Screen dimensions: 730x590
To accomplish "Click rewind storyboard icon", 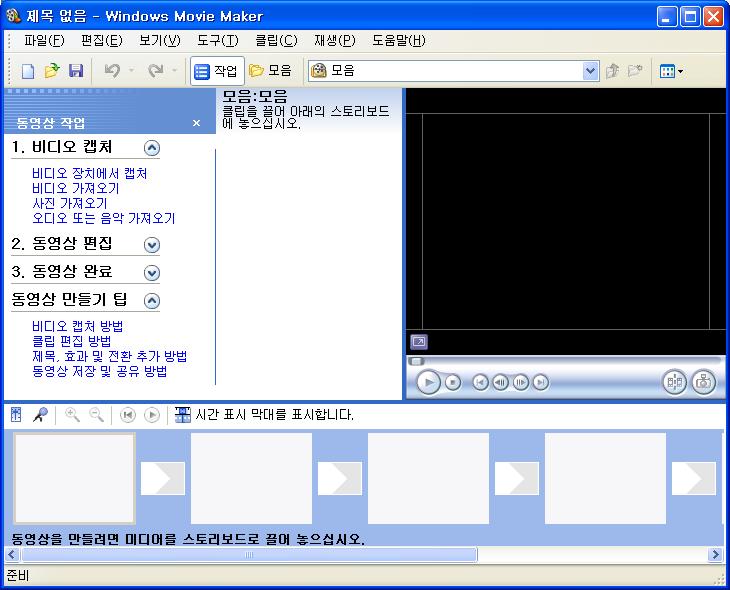I will pos(128,414).
